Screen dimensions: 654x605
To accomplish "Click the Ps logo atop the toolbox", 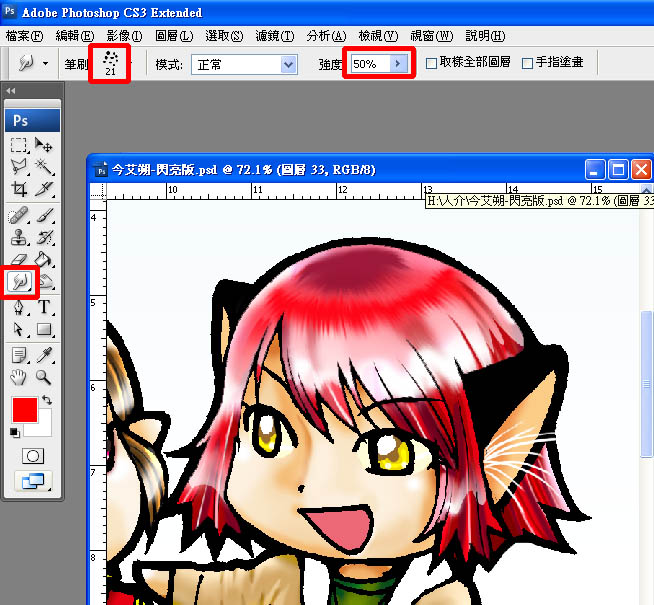I will tap(33, 121).
